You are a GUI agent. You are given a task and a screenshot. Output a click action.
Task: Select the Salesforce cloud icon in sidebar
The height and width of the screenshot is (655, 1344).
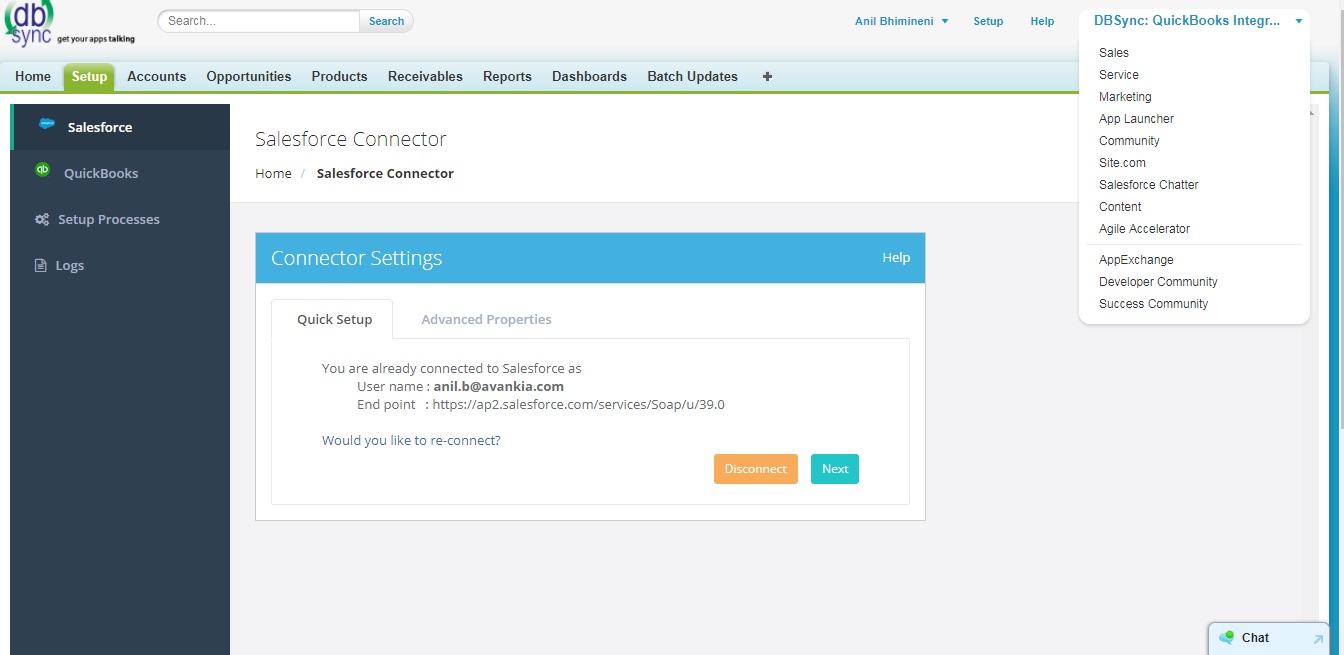coord(47,125)
